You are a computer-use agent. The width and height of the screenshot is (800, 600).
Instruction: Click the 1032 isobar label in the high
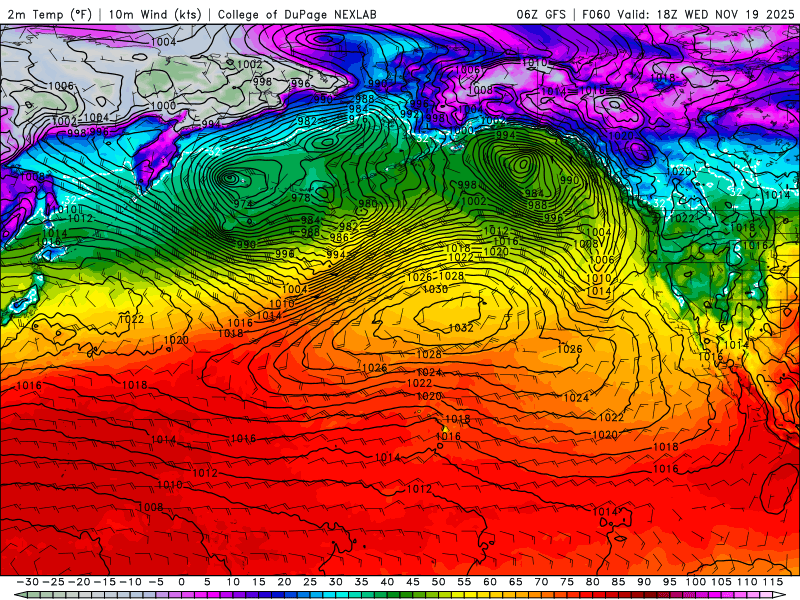(x=461, y=328)
